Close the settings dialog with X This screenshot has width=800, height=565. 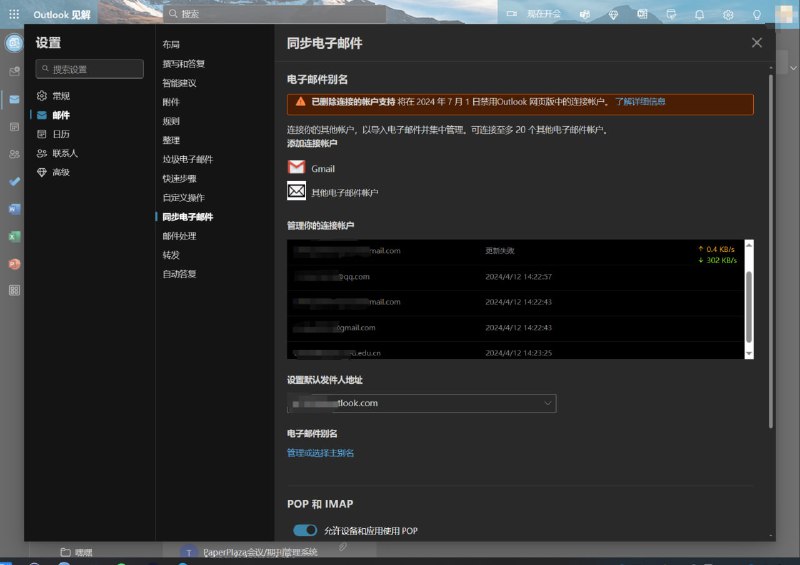click(757, 43)
